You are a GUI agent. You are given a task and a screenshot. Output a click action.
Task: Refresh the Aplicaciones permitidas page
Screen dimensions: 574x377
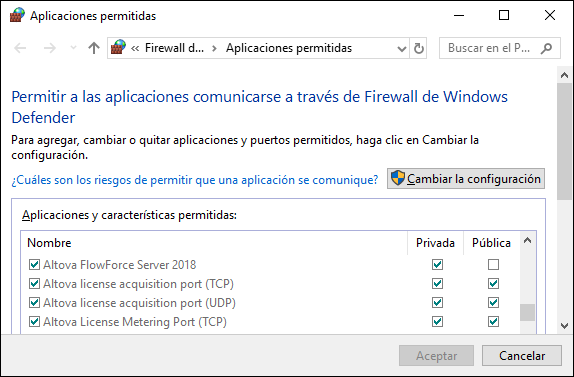418,48
